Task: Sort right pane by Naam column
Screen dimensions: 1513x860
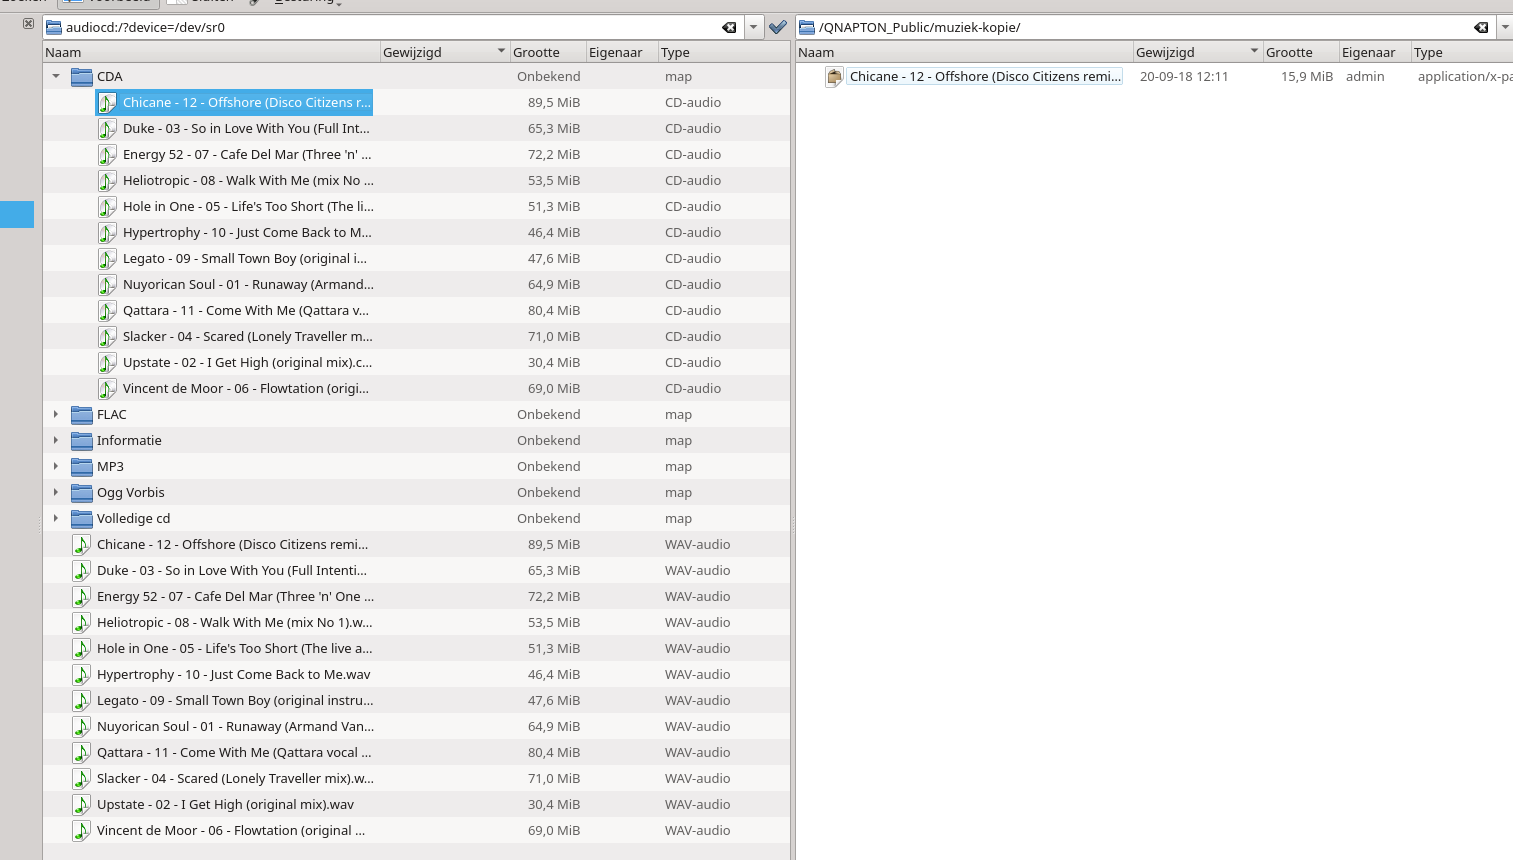Action: pyautogui.click(x=965, y=52)
